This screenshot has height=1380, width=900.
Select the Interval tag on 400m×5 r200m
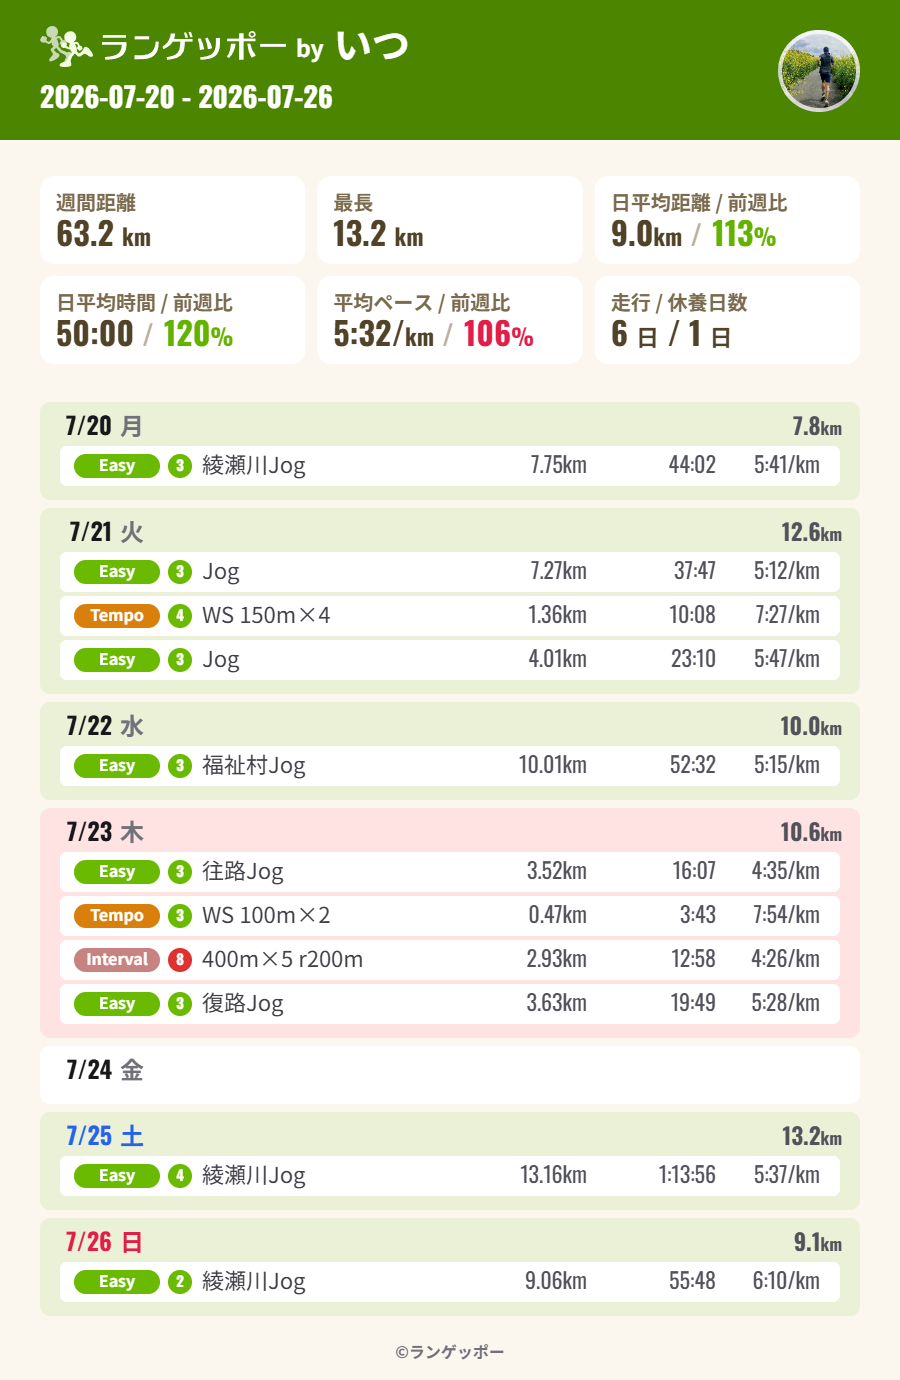pos(117,960)
